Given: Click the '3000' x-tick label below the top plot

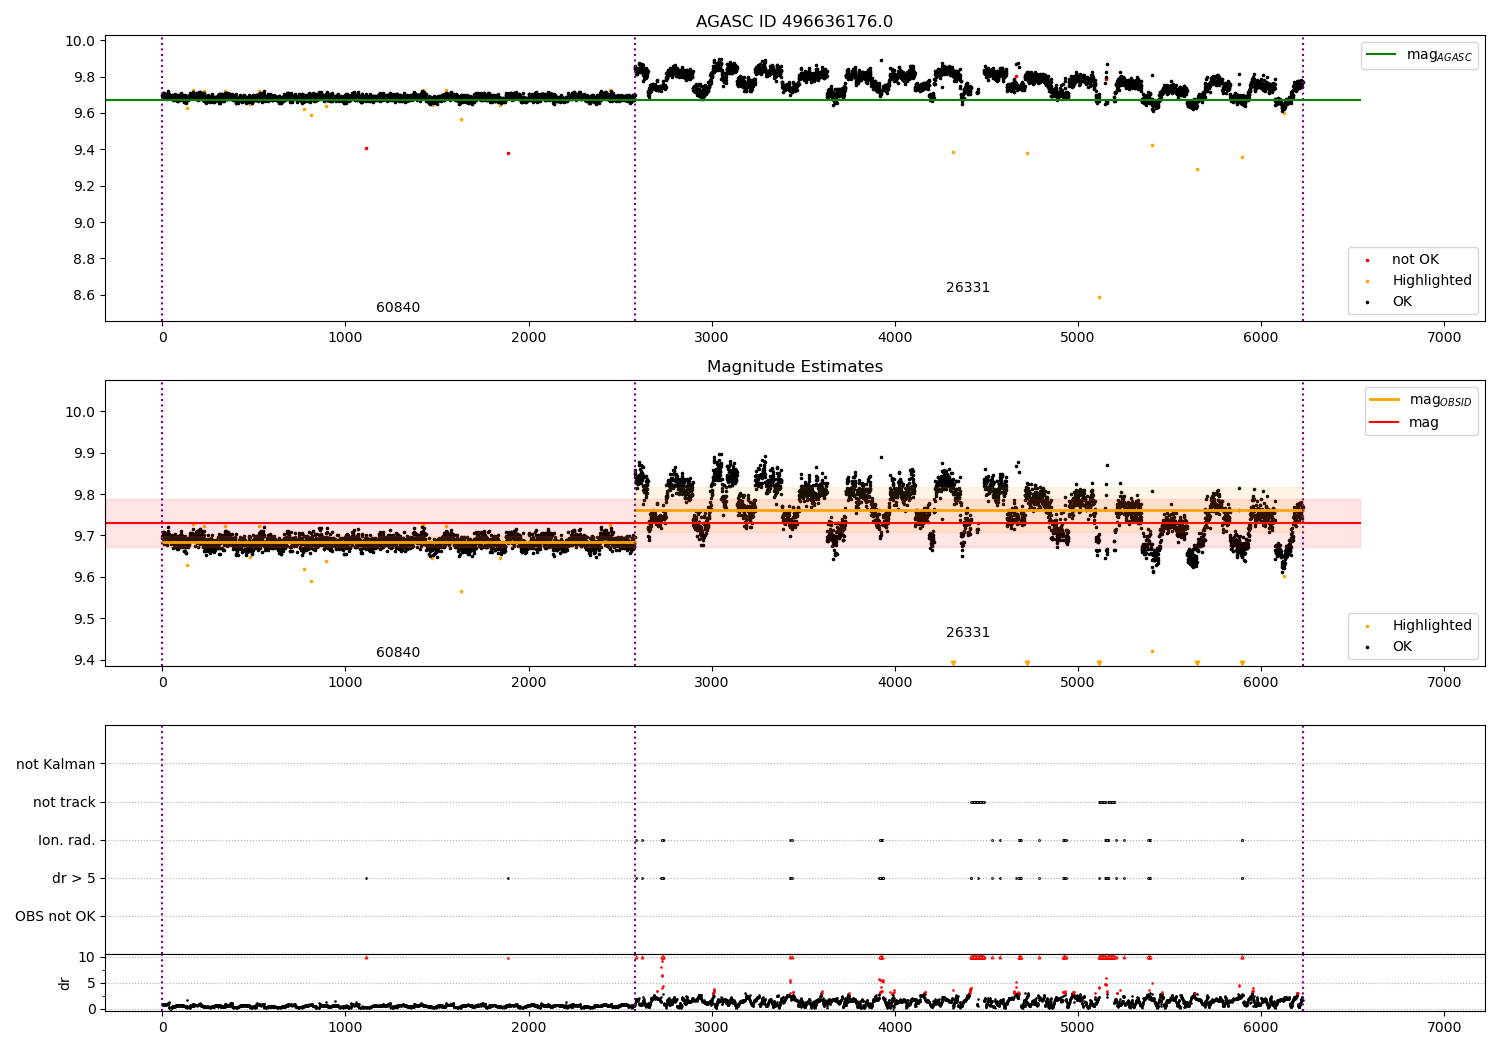Looking at the screenshot, I should 712,338.
